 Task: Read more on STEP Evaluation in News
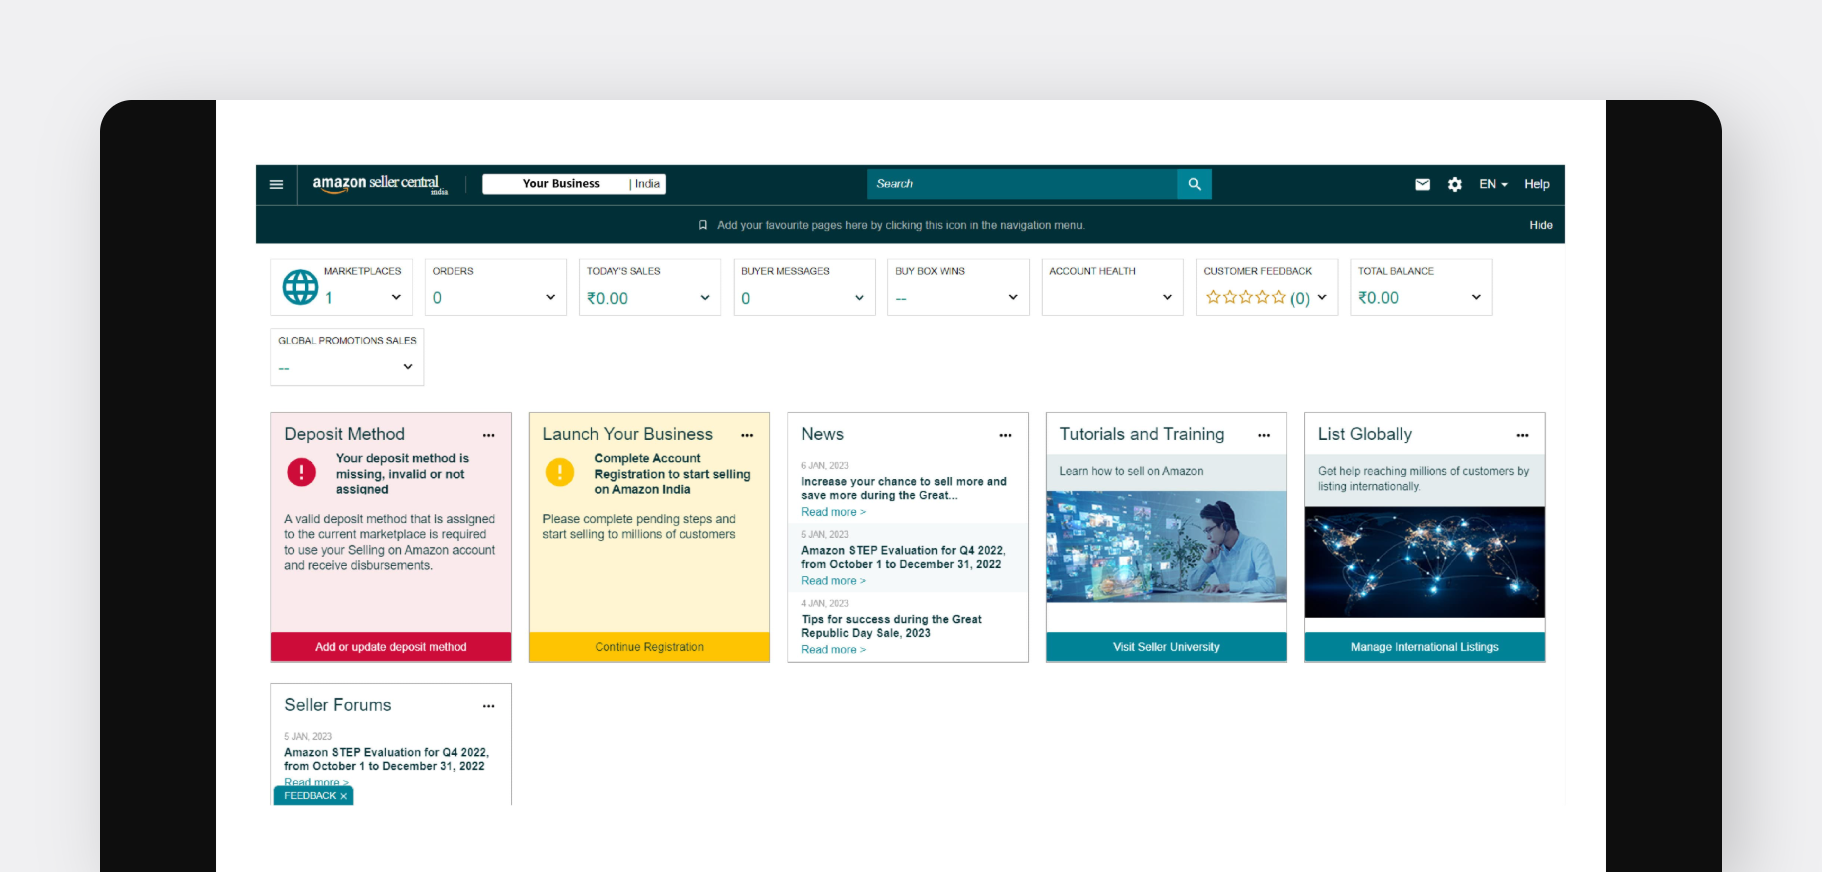pyautogui.click(x=833, y=581)
